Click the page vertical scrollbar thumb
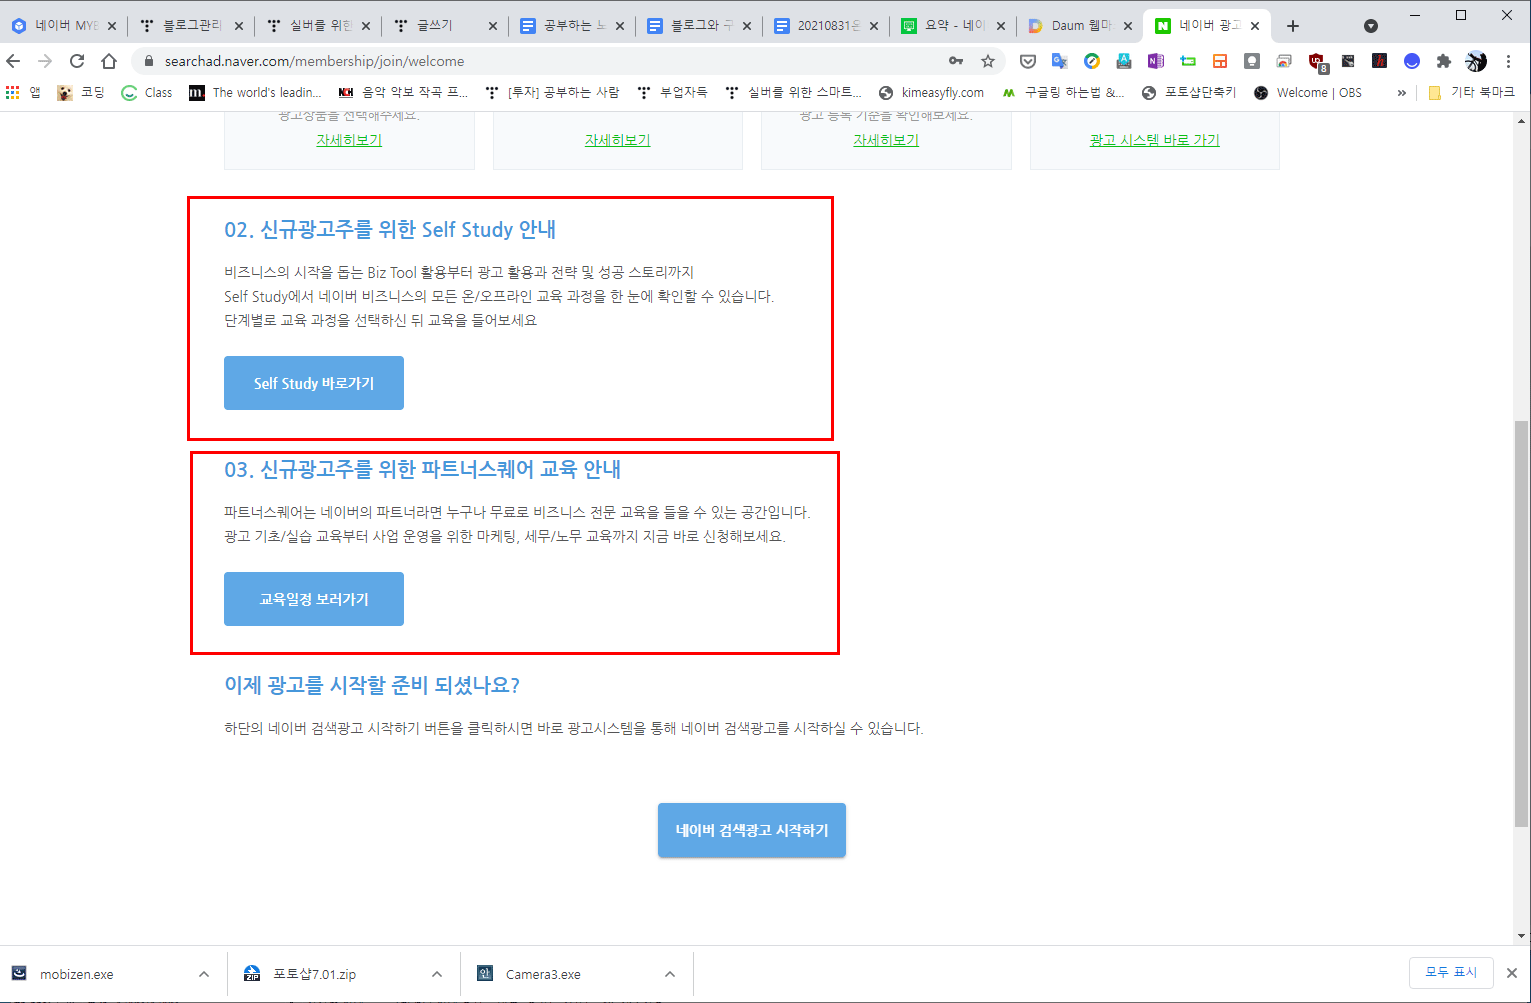The width and height of the screenshot is (1531, 1003). pos(1522,623)
